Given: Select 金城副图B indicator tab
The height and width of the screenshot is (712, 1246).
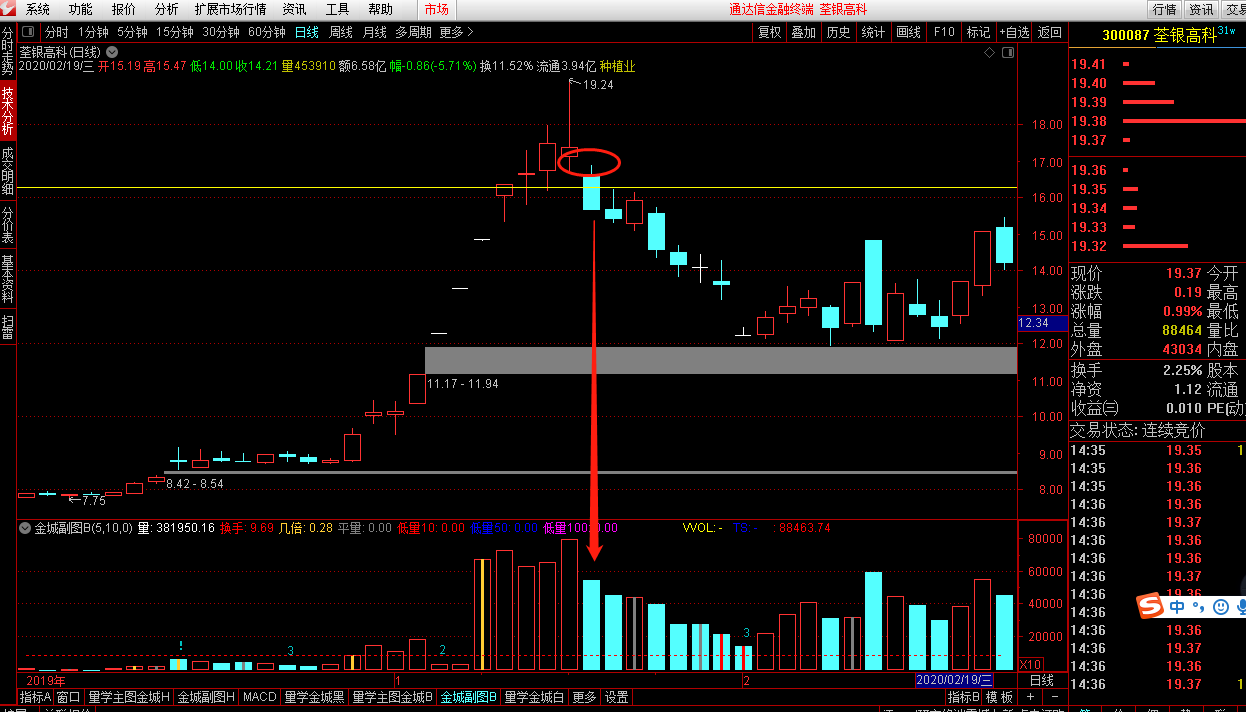Looking at the screenshot, I should (x=469, y=697).
